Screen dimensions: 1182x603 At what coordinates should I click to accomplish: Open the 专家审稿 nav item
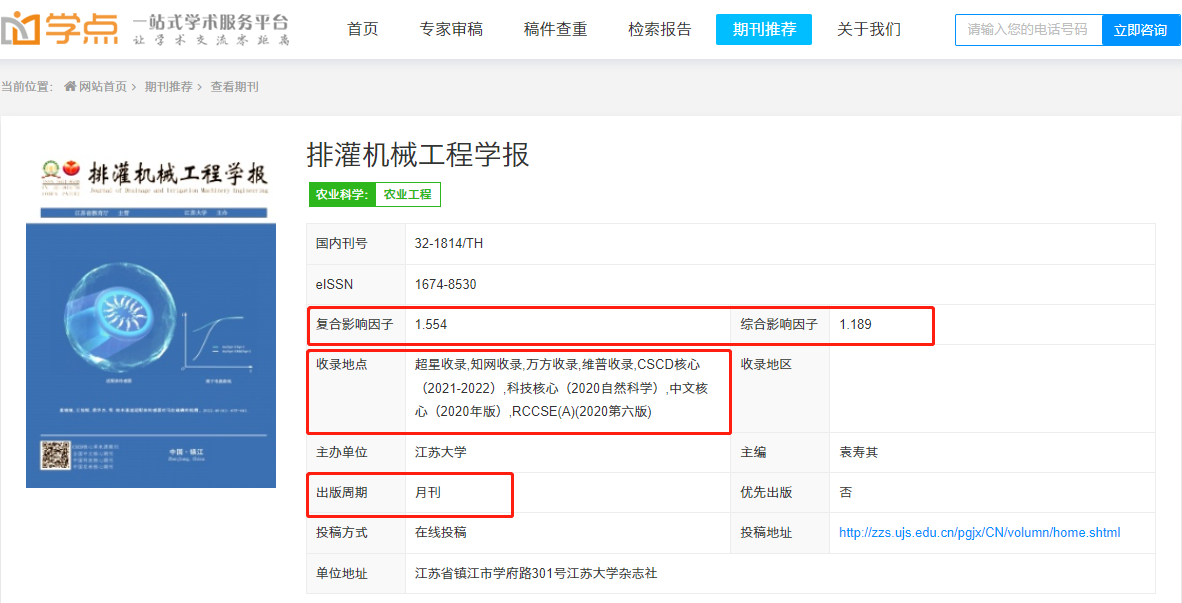(451, 29)
